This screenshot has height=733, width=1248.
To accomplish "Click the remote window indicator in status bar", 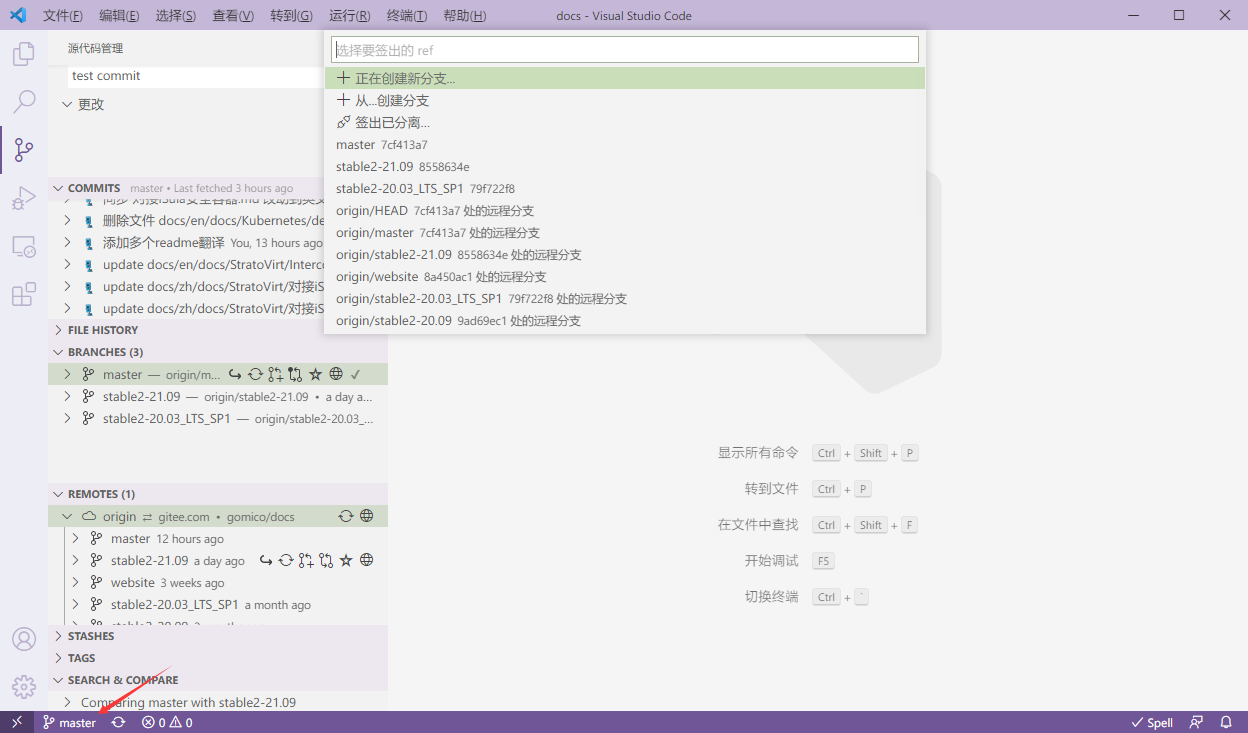I will coord(17,722).
